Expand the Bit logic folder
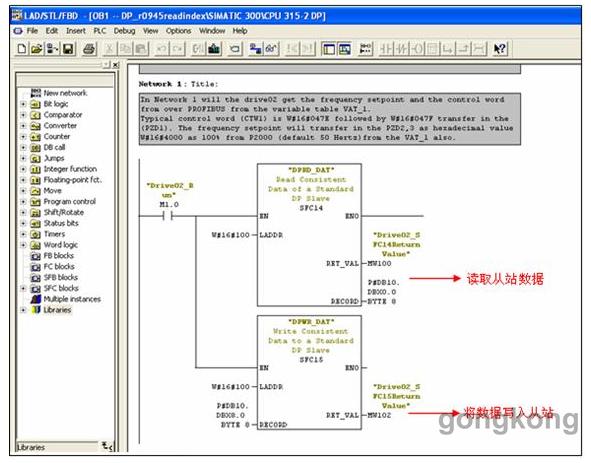Screen dimensions: 591x463 pos(23,104)
